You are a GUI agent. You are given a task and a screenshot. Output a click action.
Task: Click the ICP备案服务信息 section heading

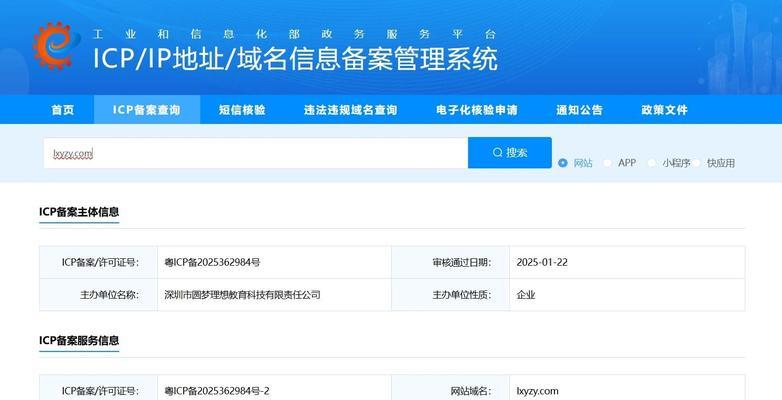click(79, 341)
